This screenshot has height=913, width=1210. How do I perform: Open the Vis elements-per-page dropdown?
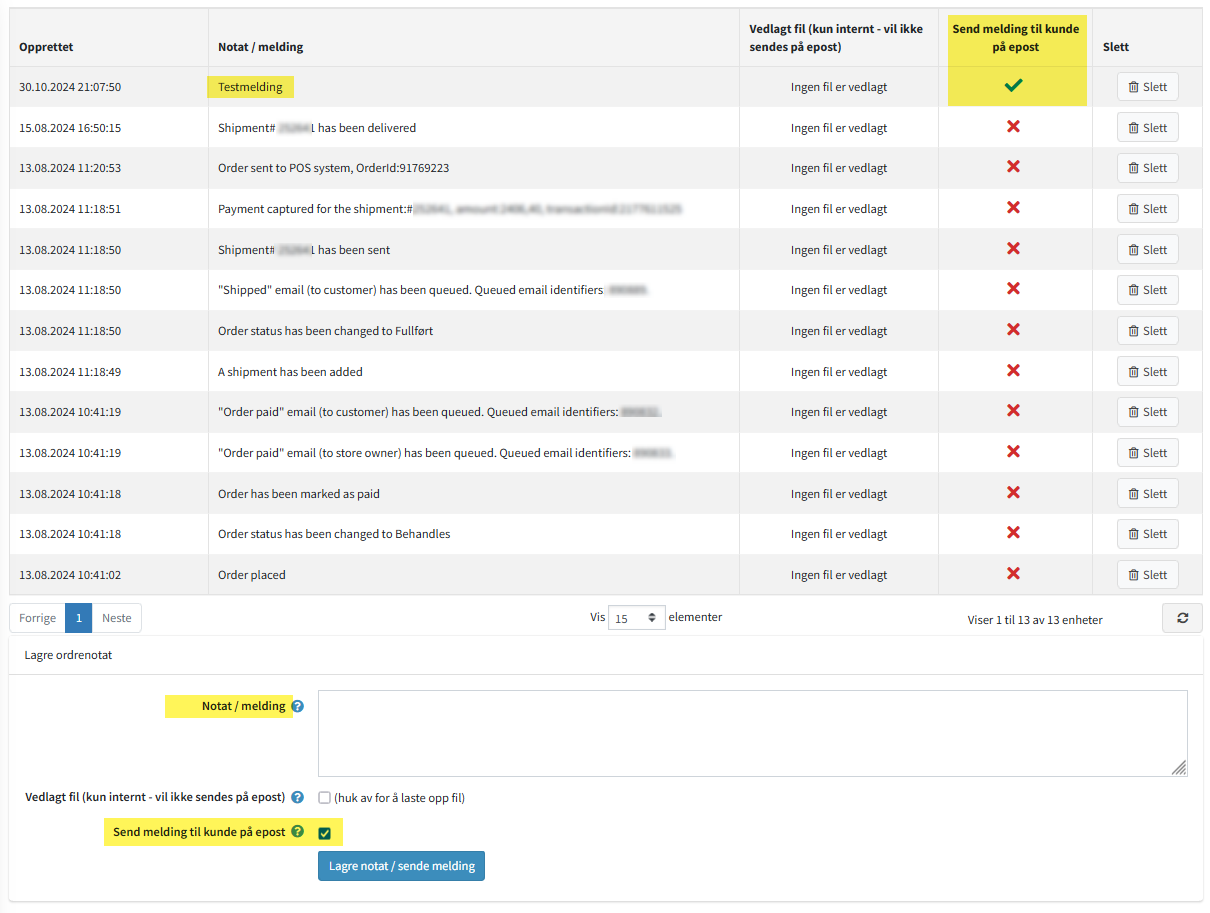click(637, 618)
